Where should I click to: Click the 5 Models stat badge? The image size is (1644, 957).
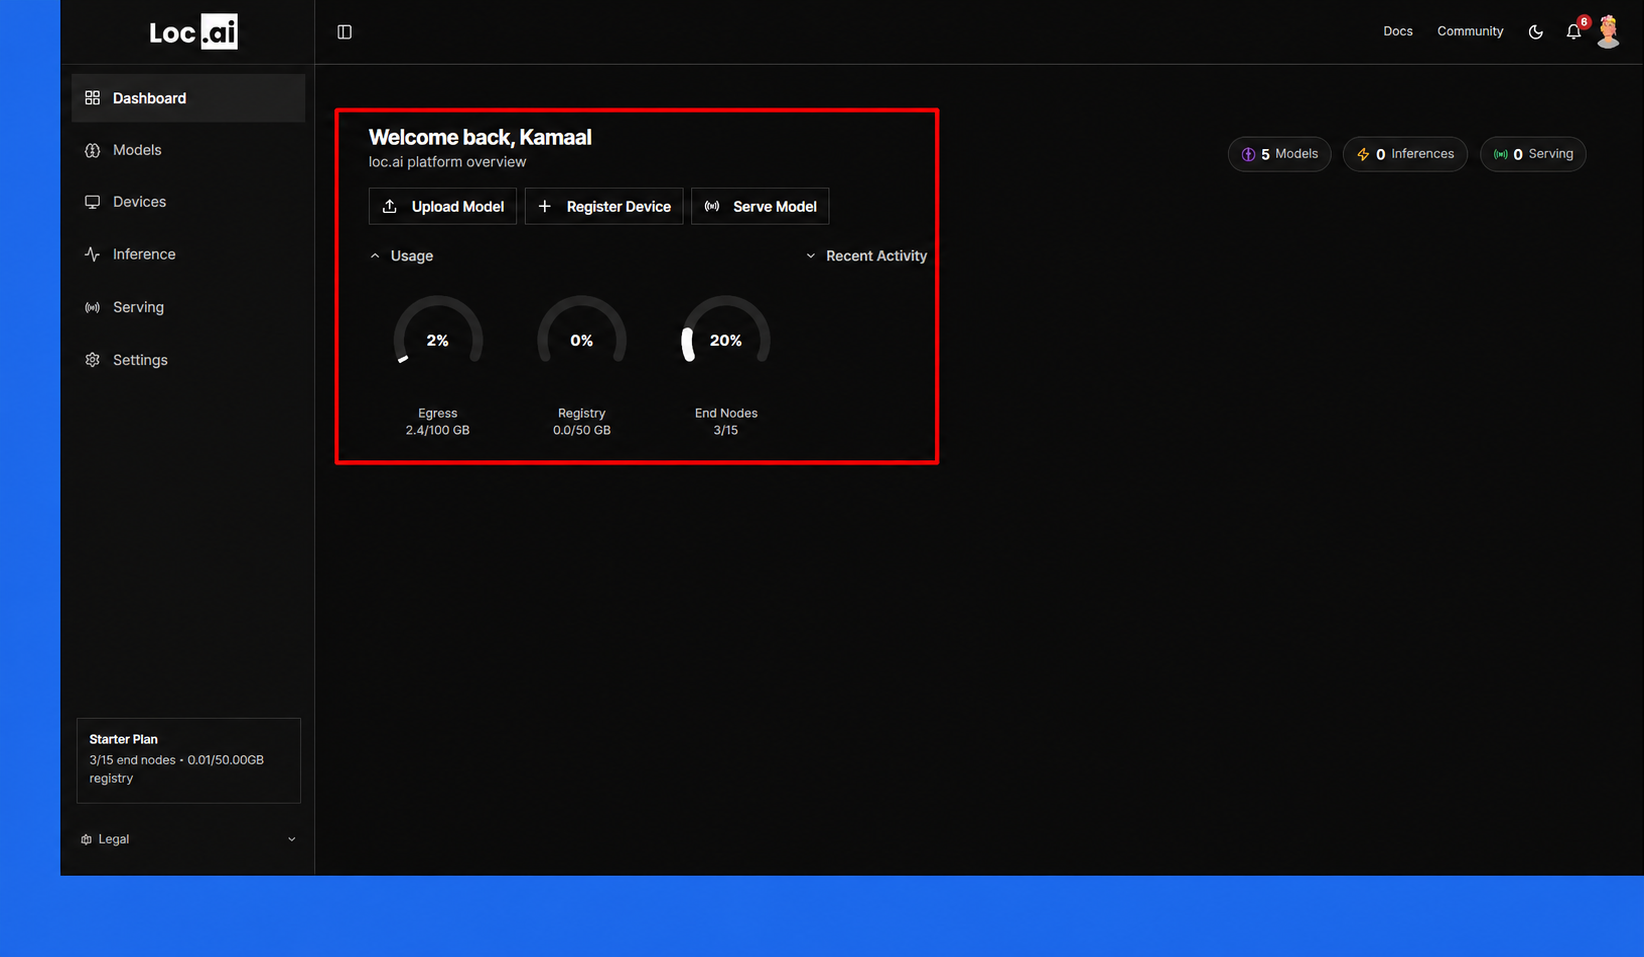(1280, 154)
